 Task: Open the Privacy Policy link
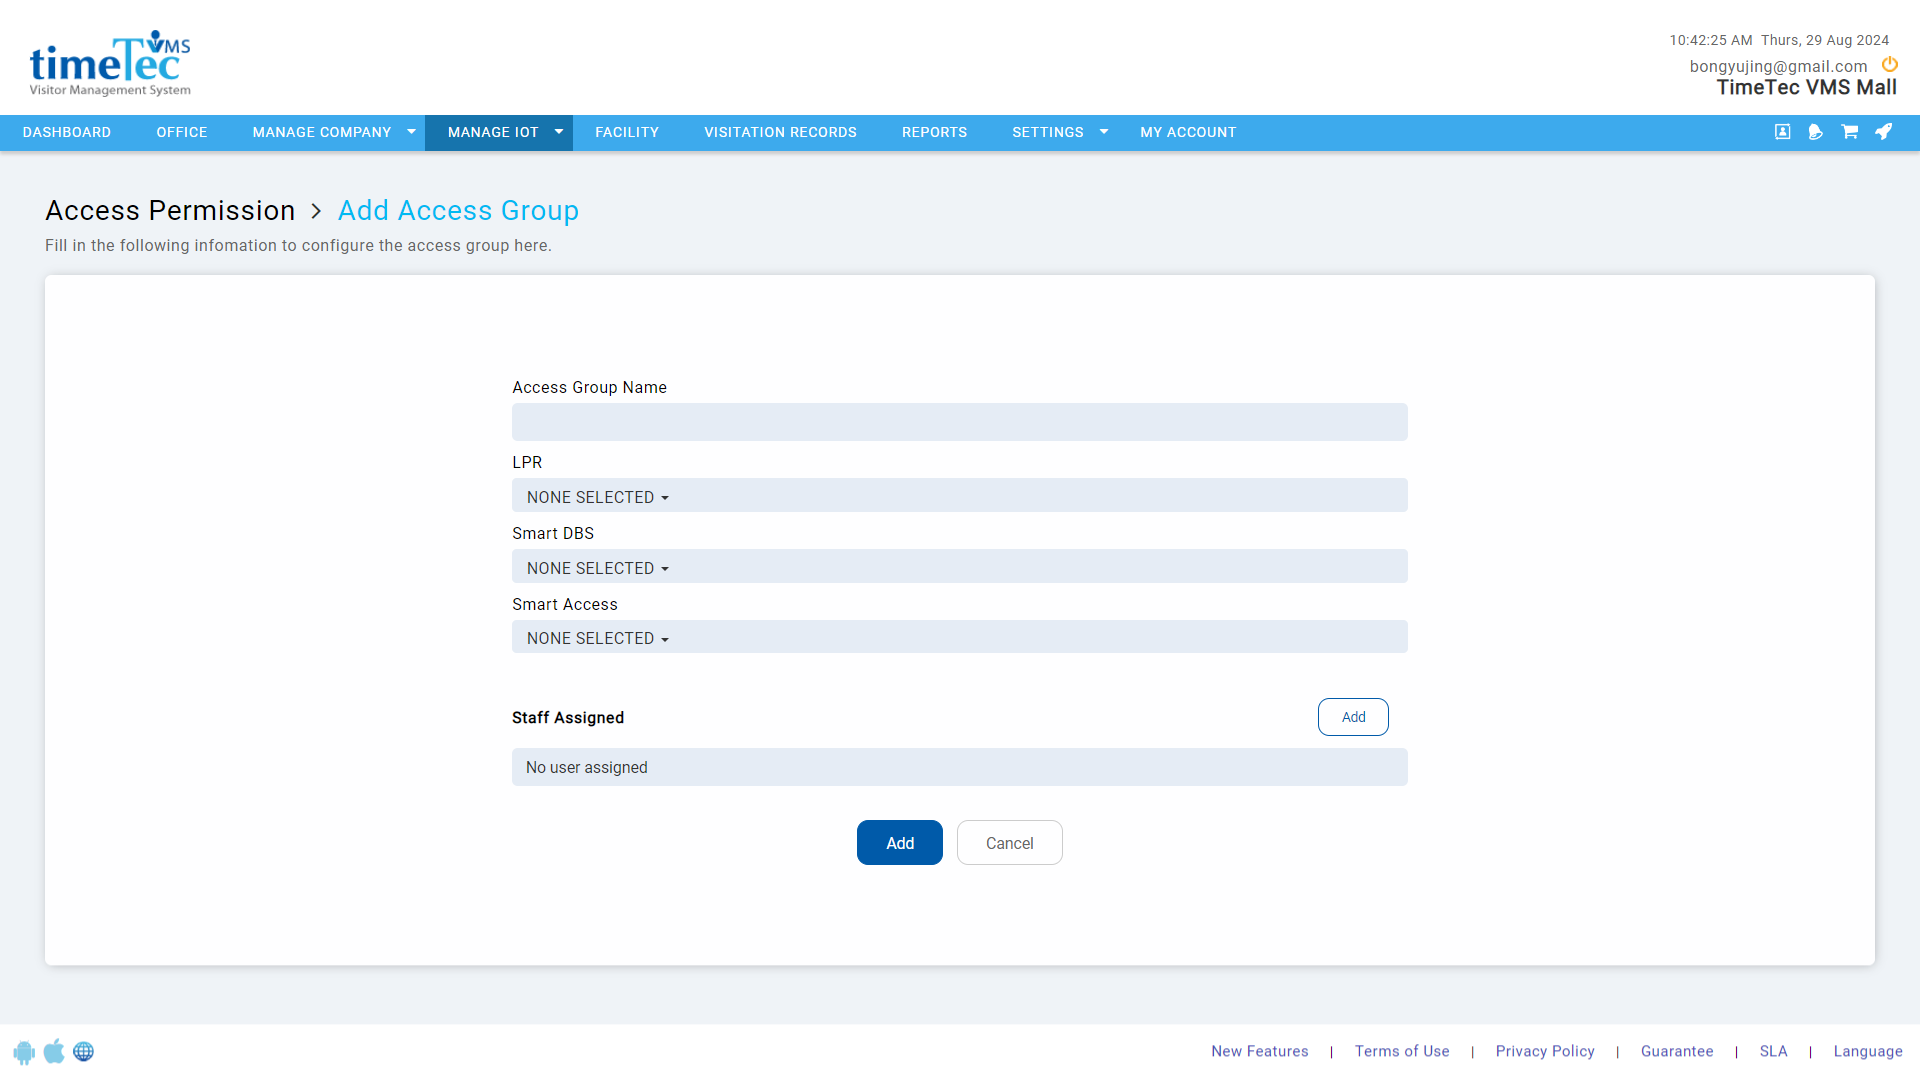[1545, 1051]
